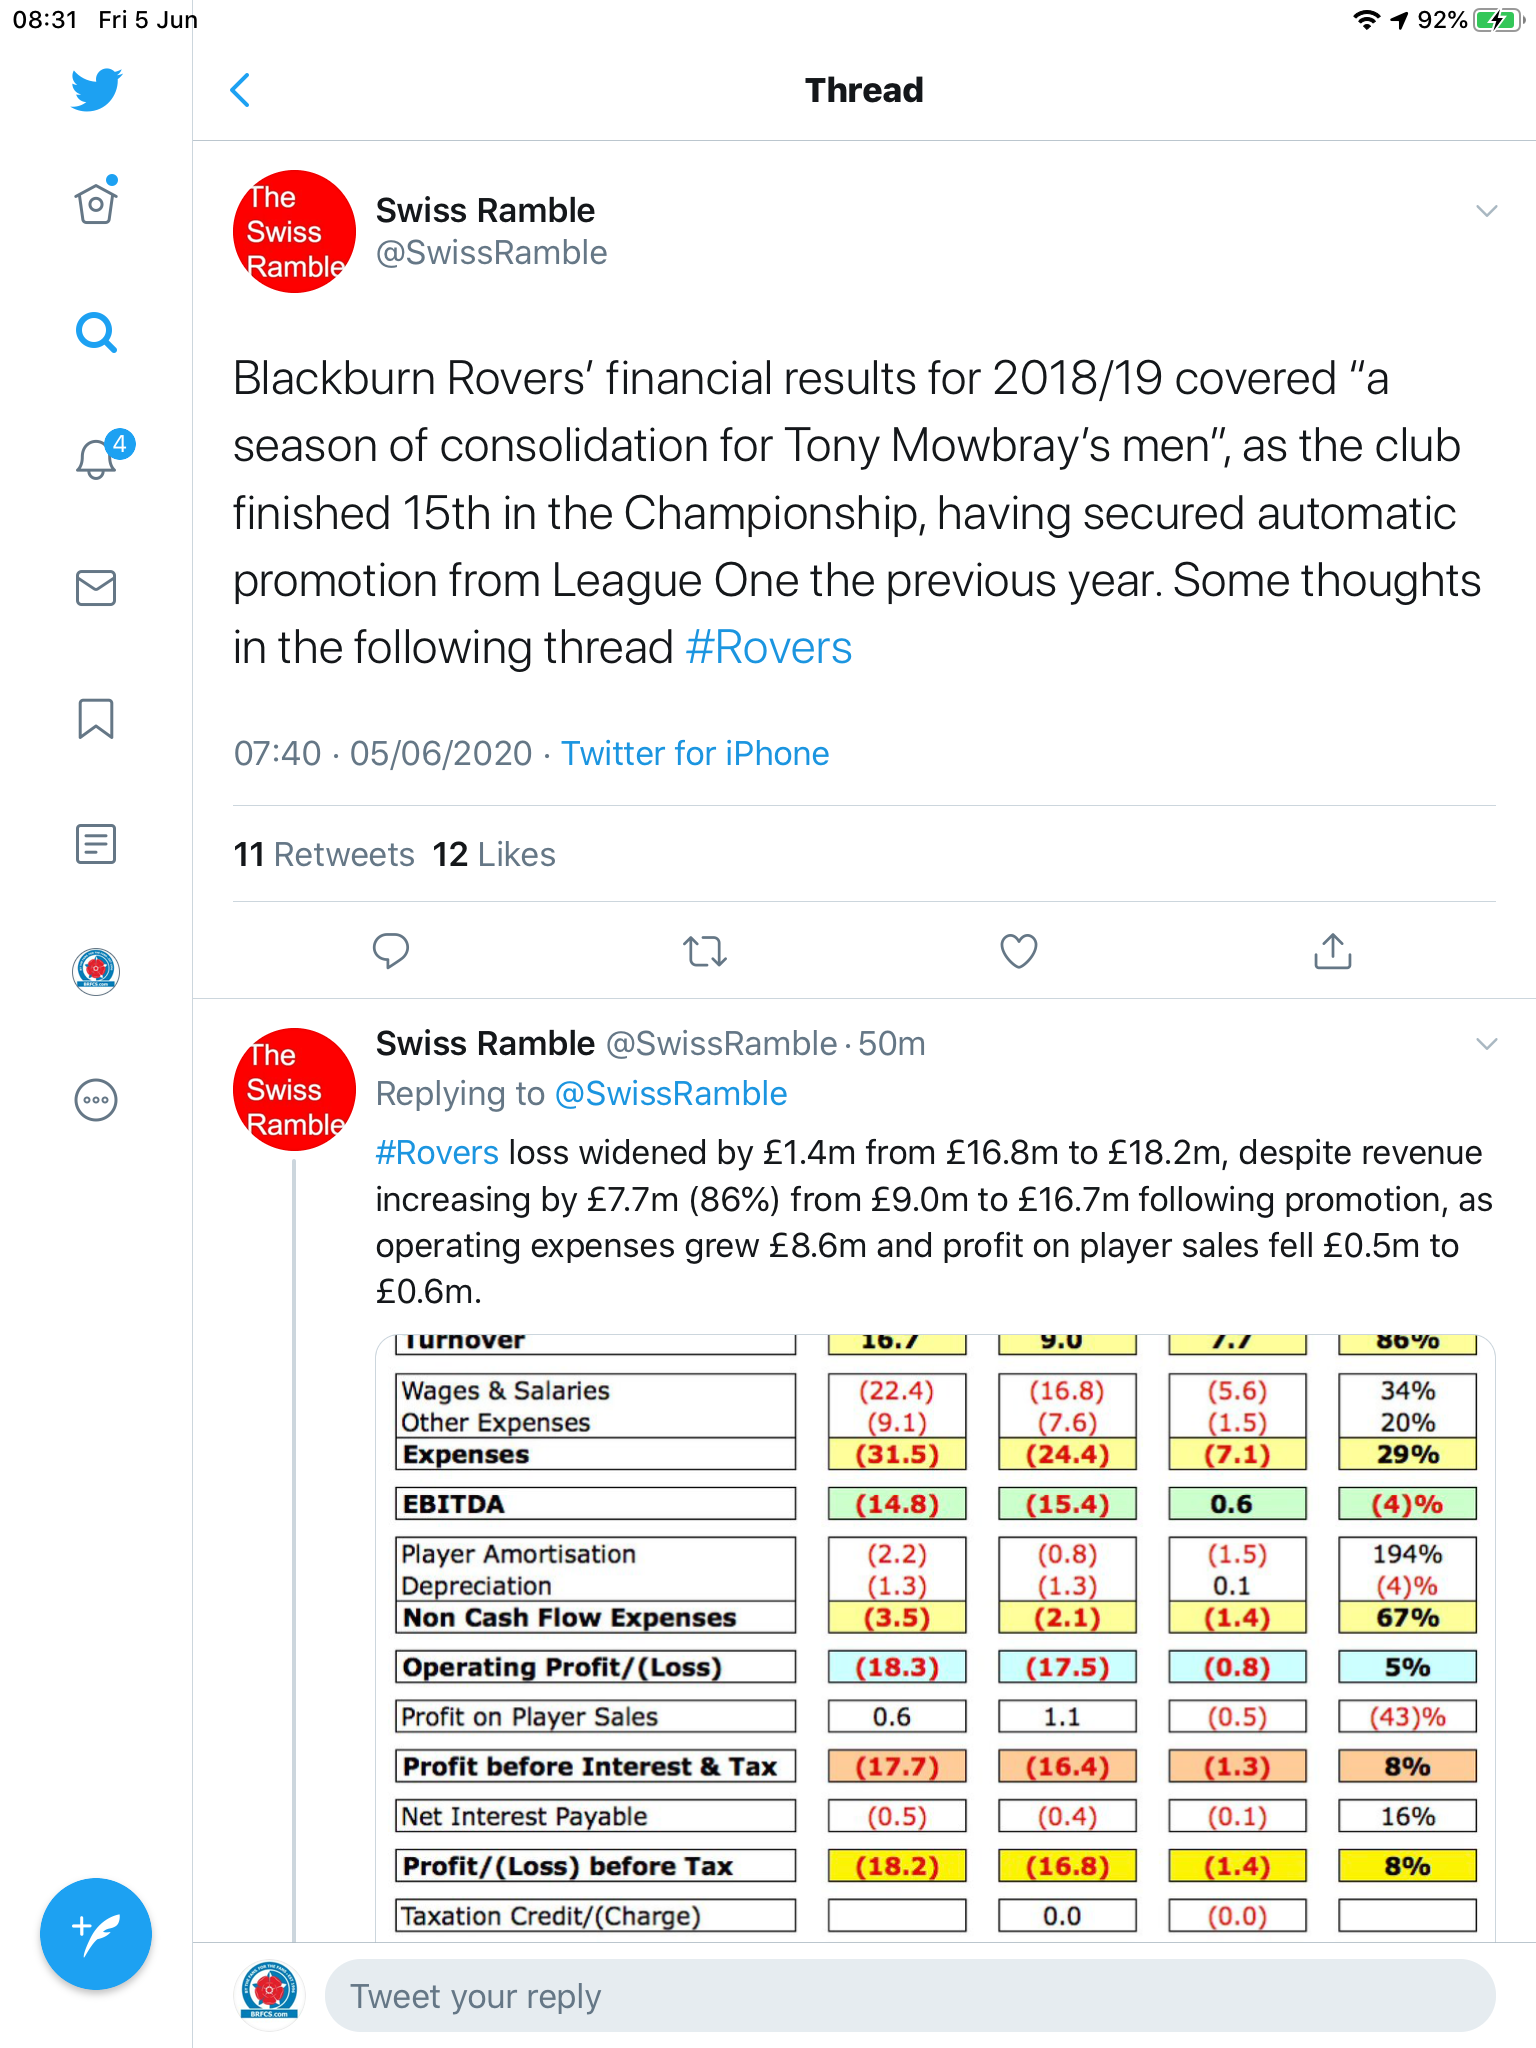Open the Twitter for iPhone link

[695, 753]
